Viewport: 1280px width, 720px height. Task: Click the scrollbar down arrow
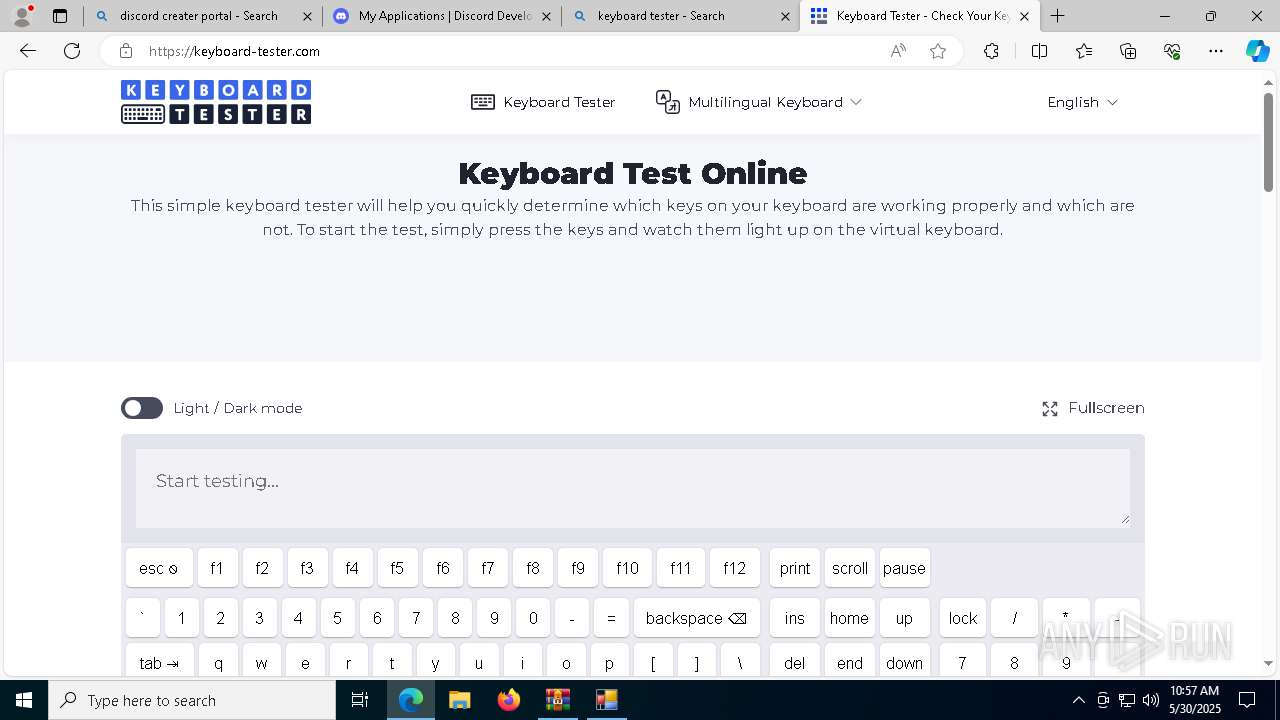(1268, 663)
